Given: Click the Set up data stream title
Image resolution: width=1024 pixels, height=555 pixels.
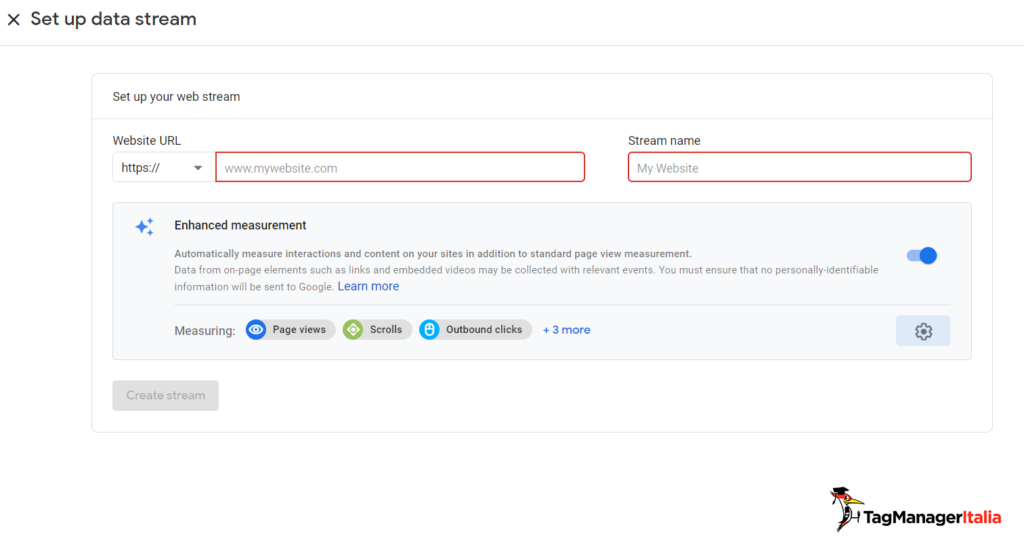Looking at the screenshot, I should pos(113,19).
